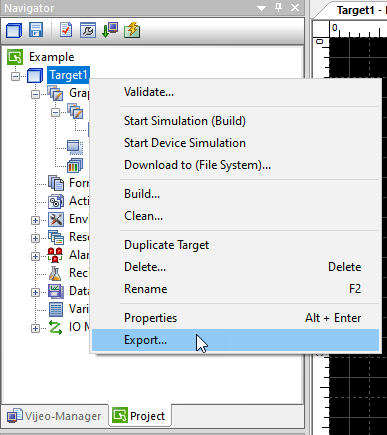
Task: Choose Rename in context menu
Action: point(235,289)
